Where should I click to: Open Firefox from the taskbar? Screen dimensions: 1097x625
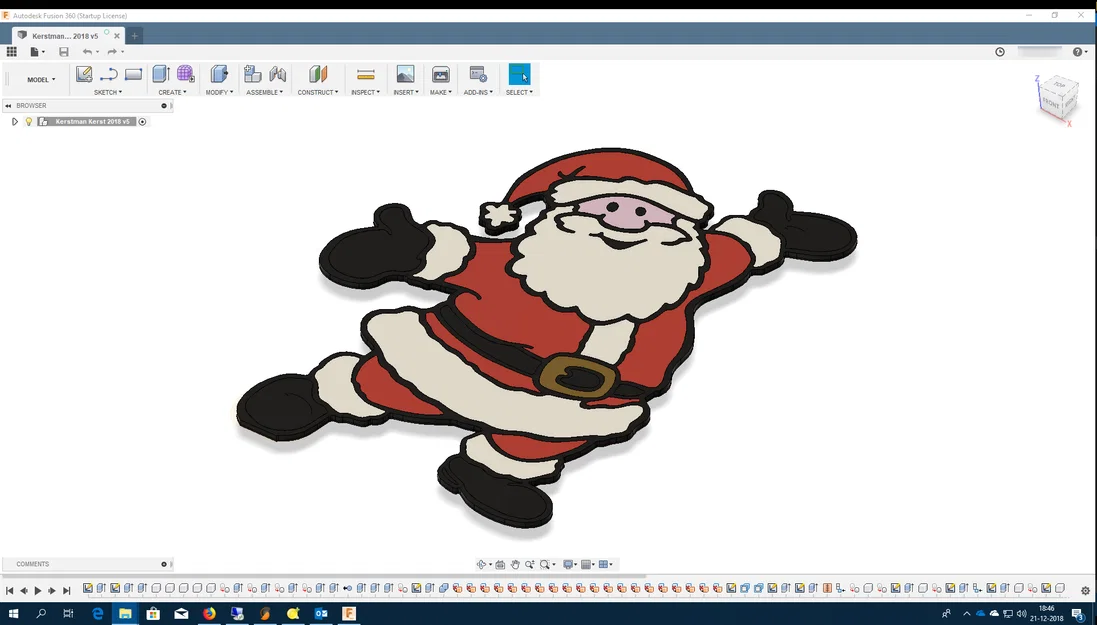coord(209,614)
